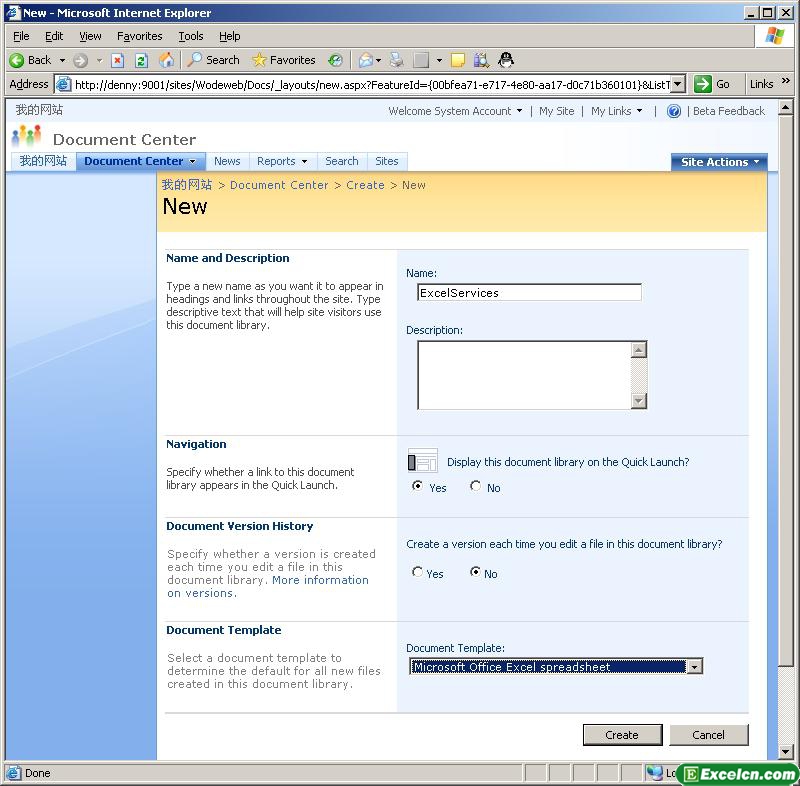Click the Document Center people logo
The image size is (800, 786).
[27, 136]
